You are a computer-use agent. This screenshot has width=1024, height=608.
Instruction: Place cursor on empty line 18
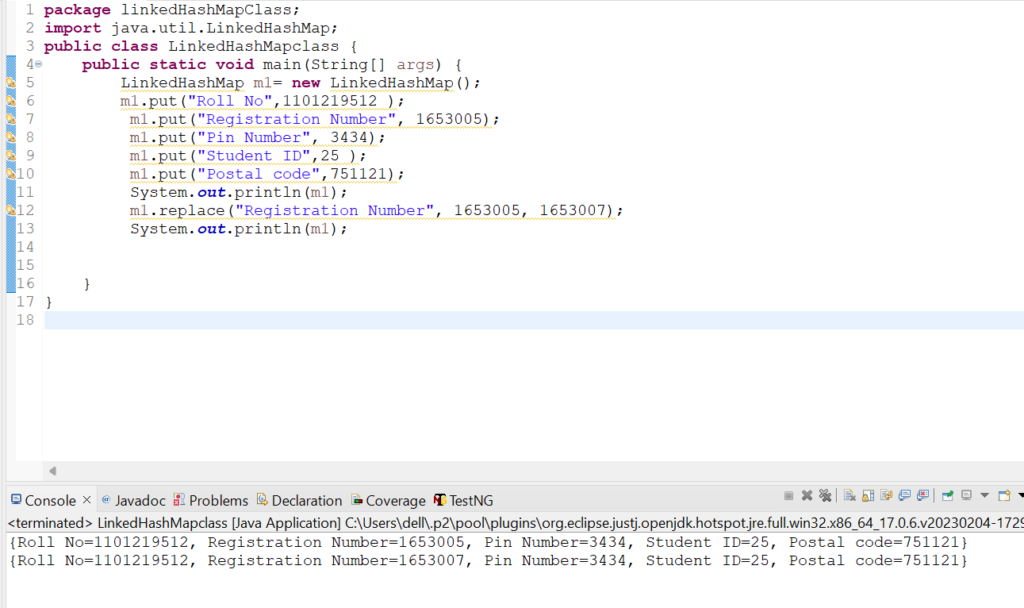click(533, 320)
